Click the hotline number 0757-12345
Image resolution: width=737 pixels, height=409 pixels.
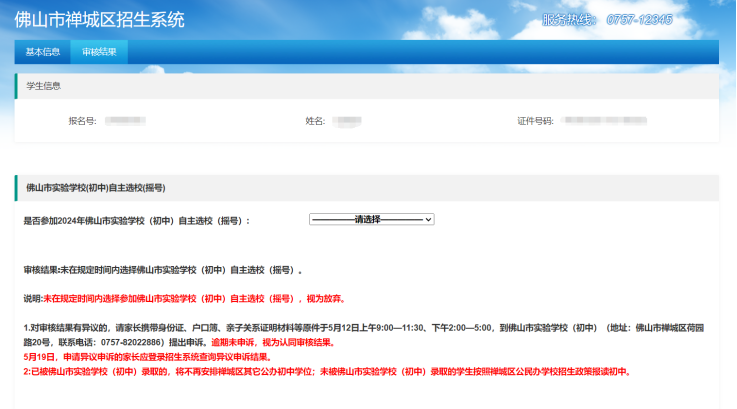639,20
